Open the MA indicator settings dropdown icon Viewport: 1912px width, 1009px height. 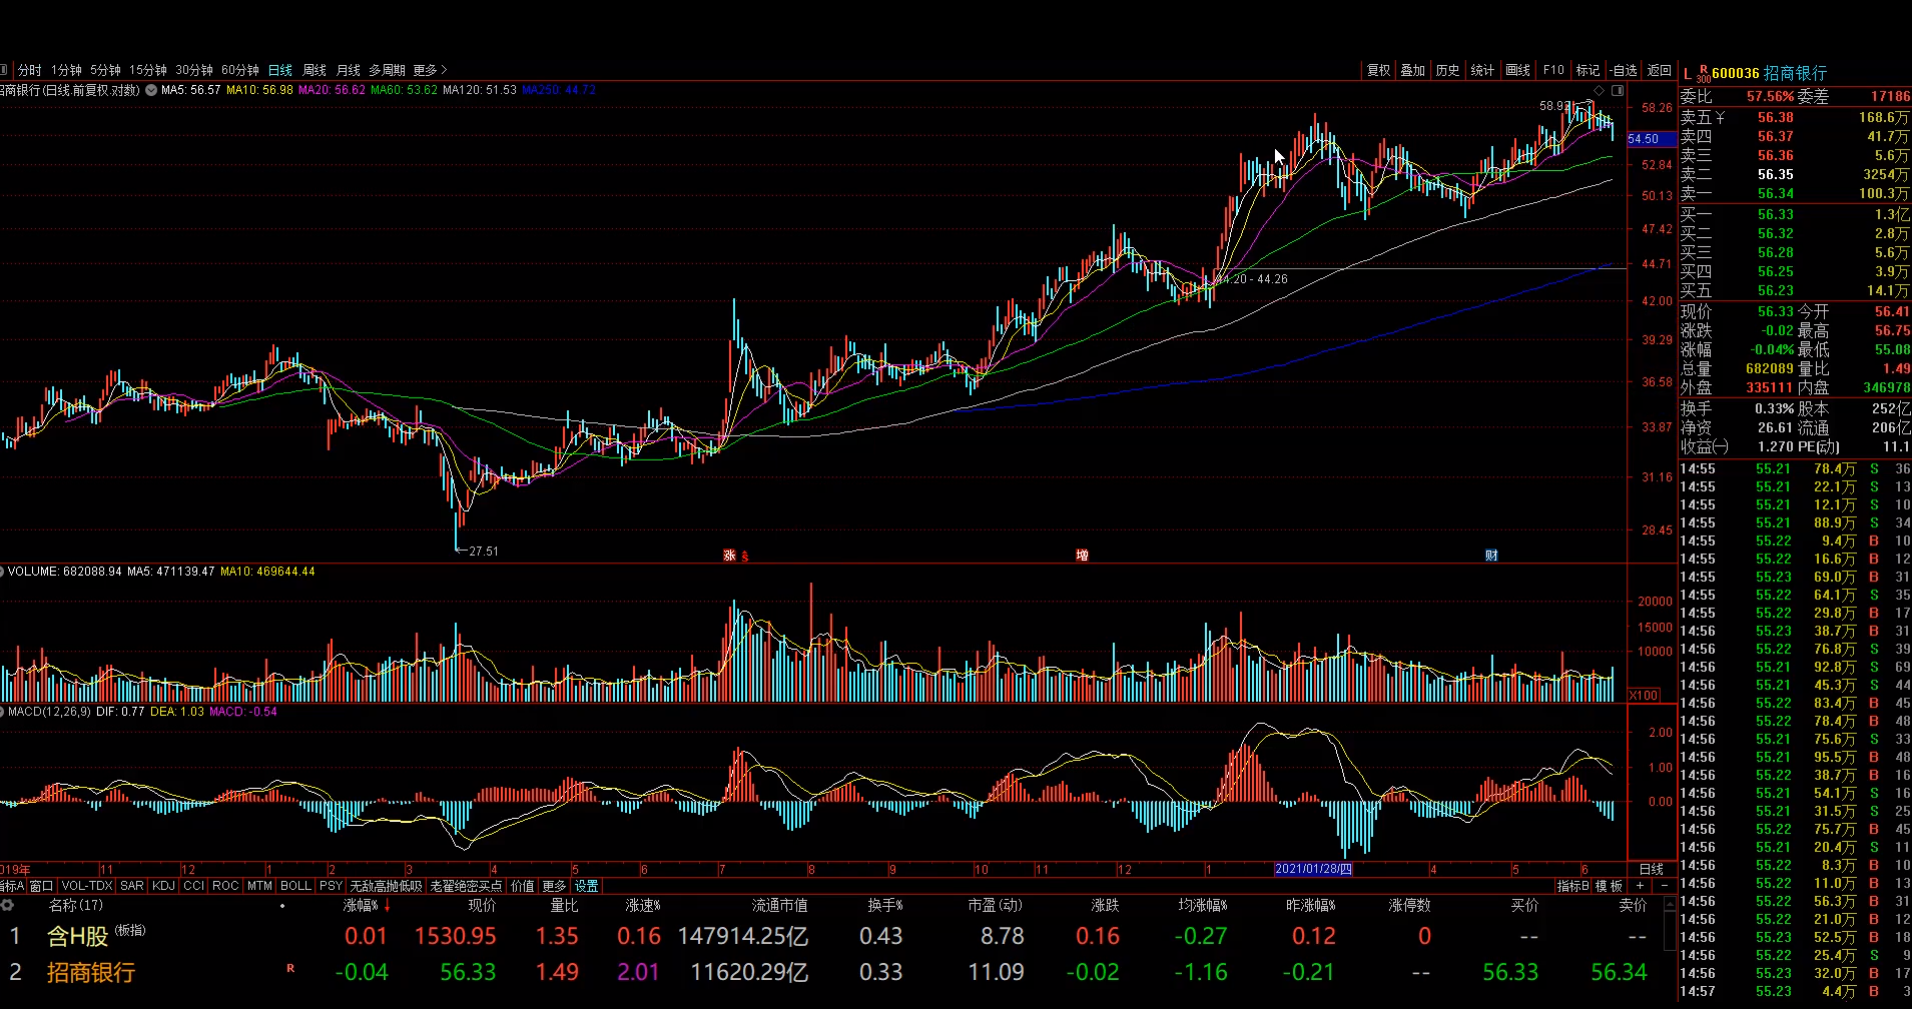click(x=151, y=90)
